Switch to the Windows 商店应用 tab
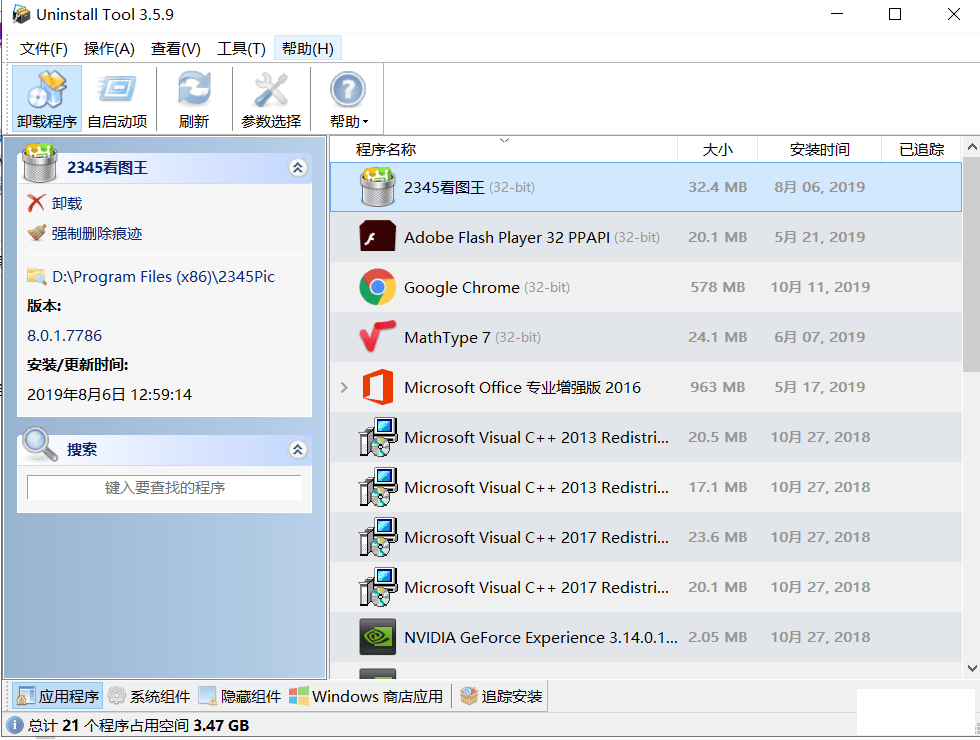The image size is (980, 740). pos(366,696)
